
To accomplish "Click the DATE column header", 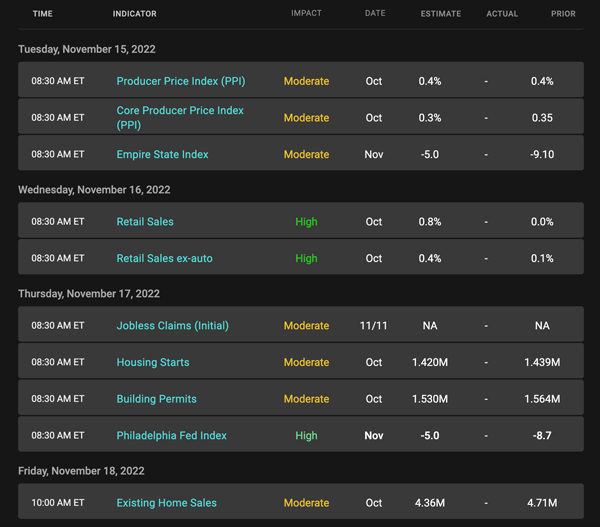I will coord(375,14).
